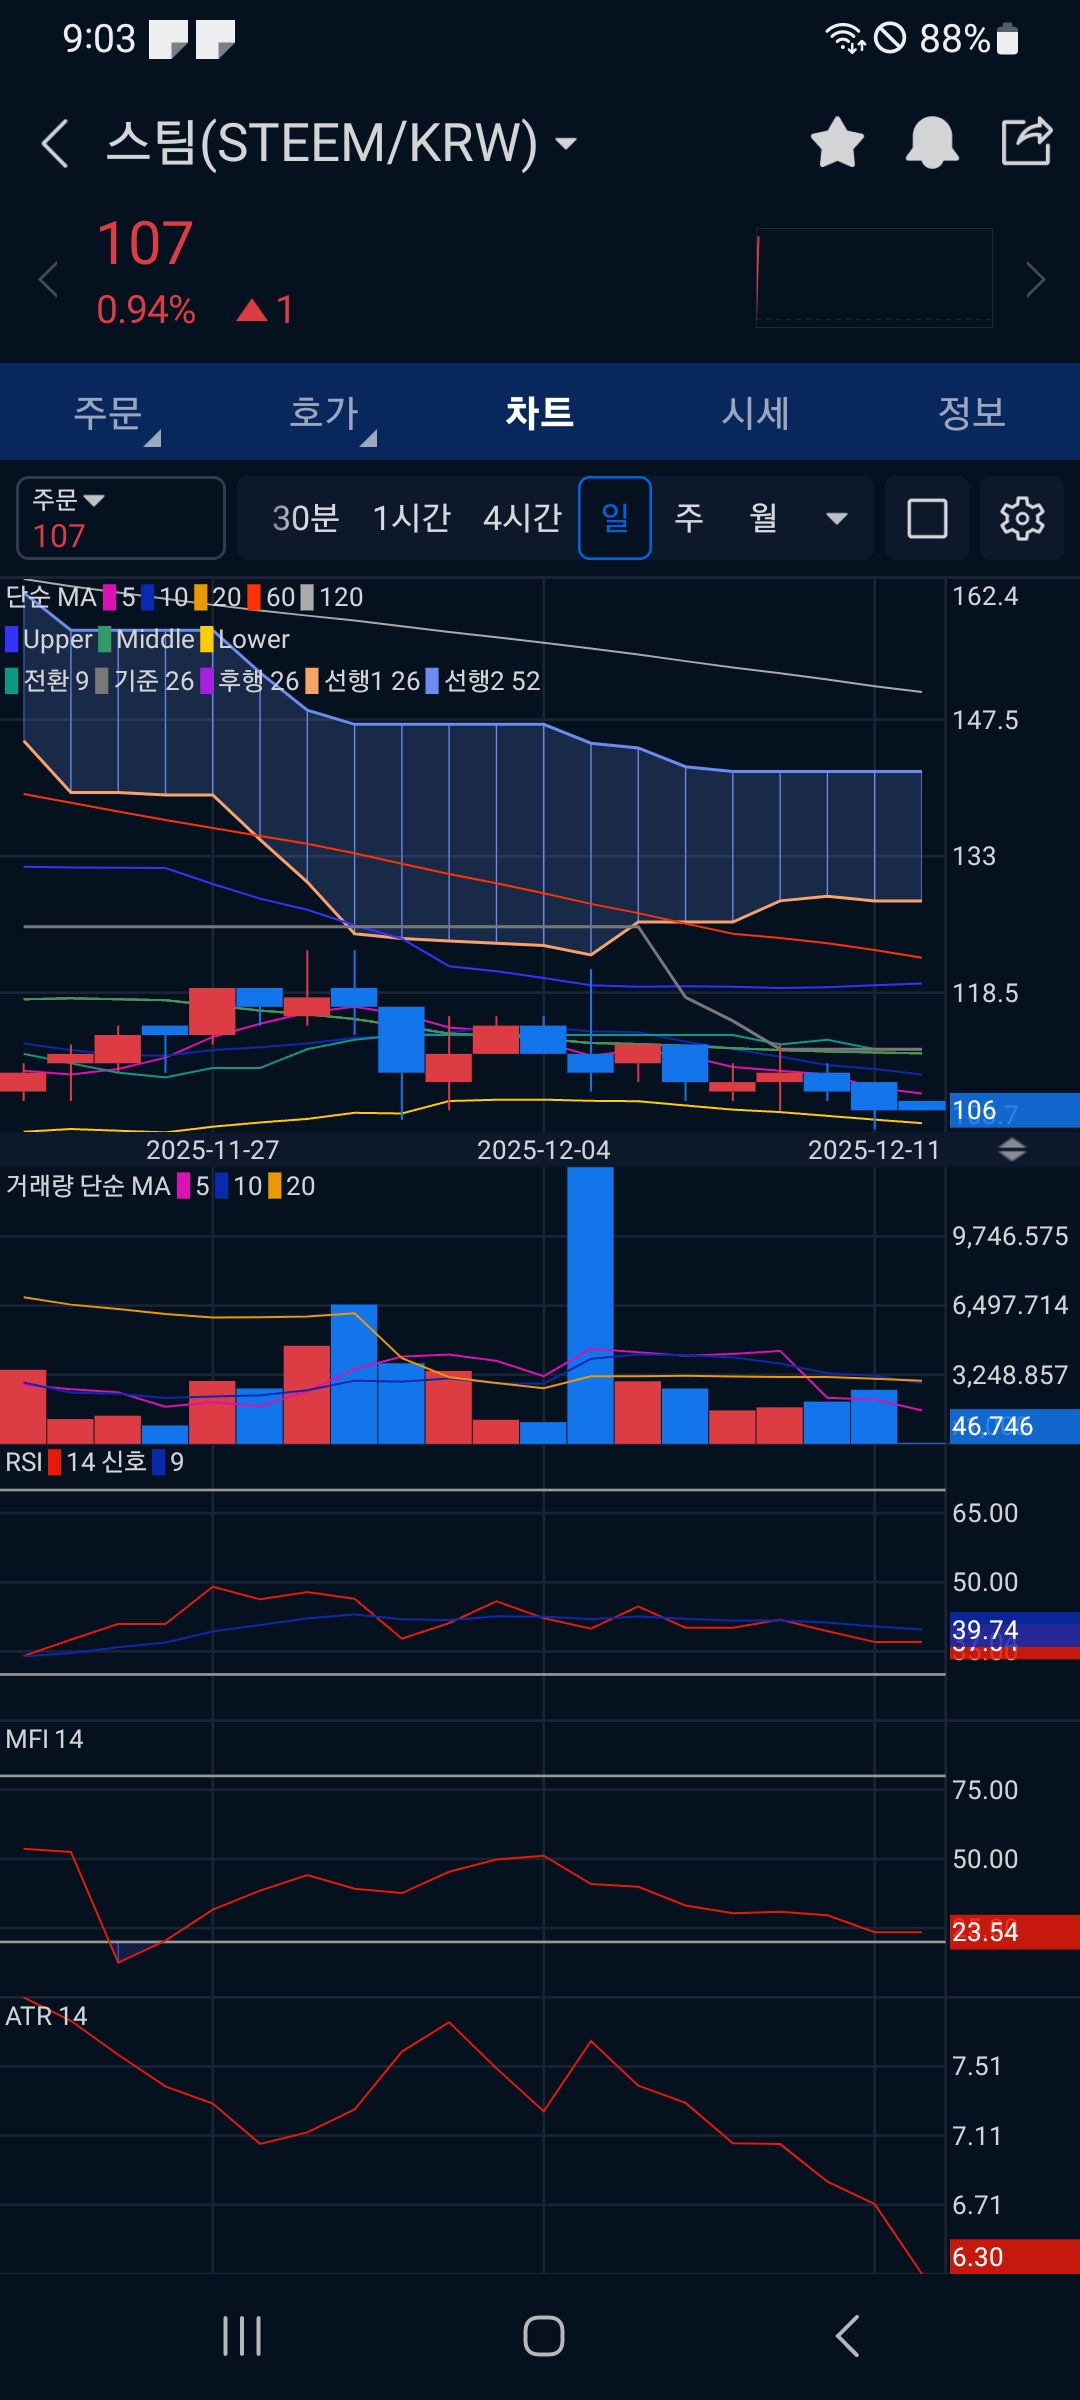Screen dimensions: 1080x2400
Task: Tap the fullscreen chart square icon
Action: tap(927, 518)
